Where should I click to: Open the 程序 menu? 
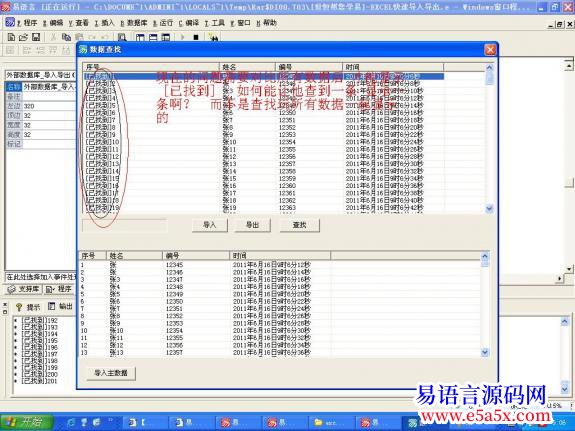(x=27, y=23)
